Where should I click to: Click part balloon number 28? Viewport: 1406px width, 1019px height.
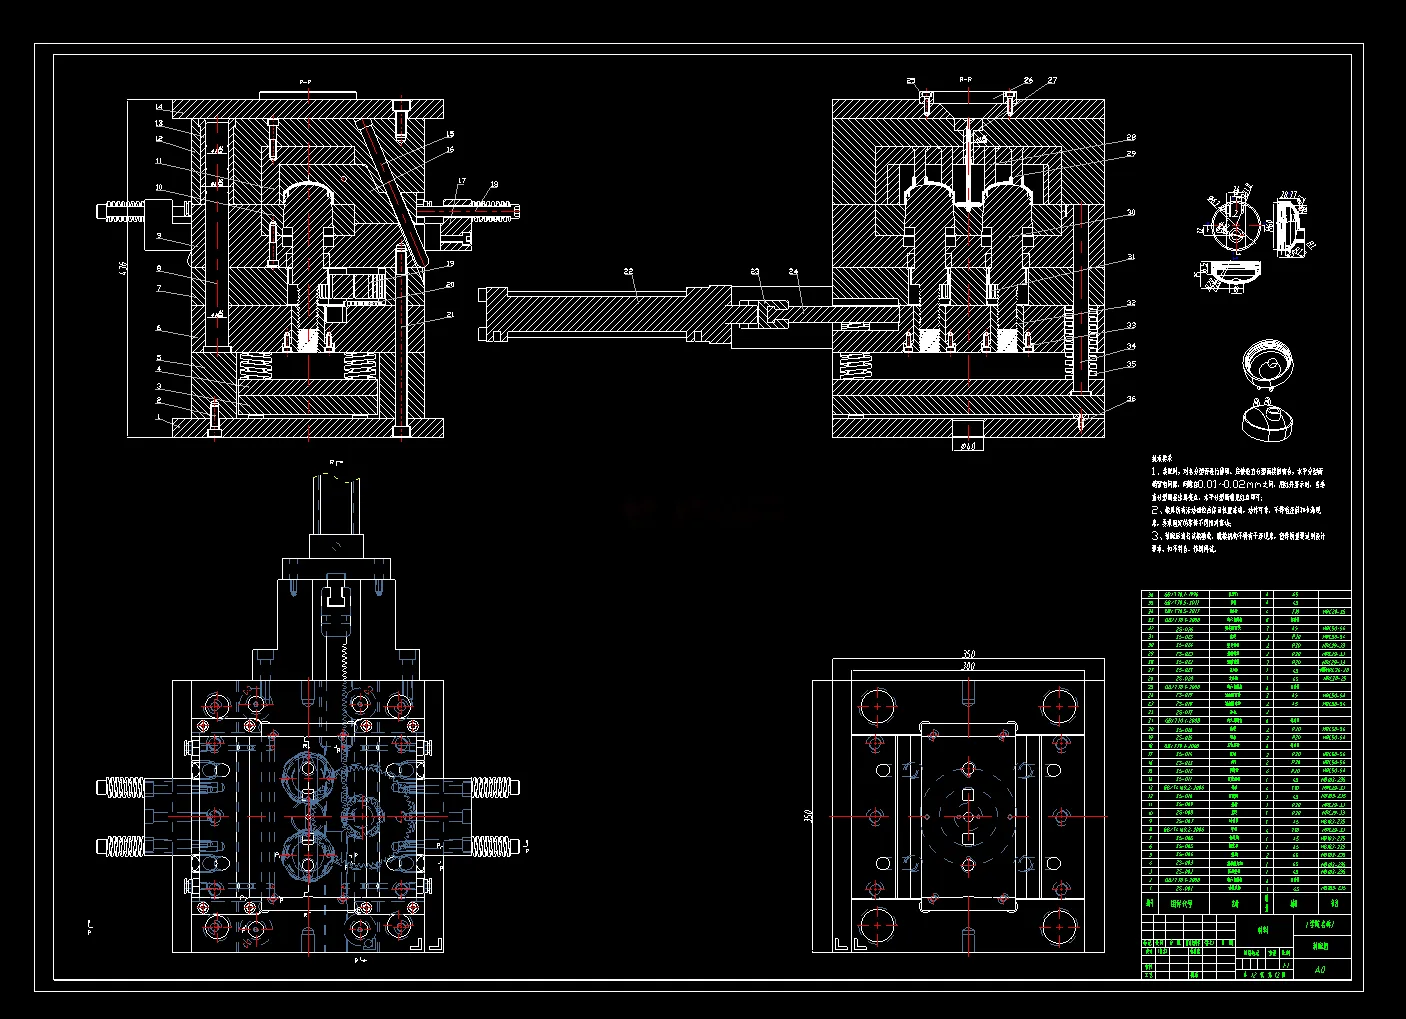point(1131,137)
